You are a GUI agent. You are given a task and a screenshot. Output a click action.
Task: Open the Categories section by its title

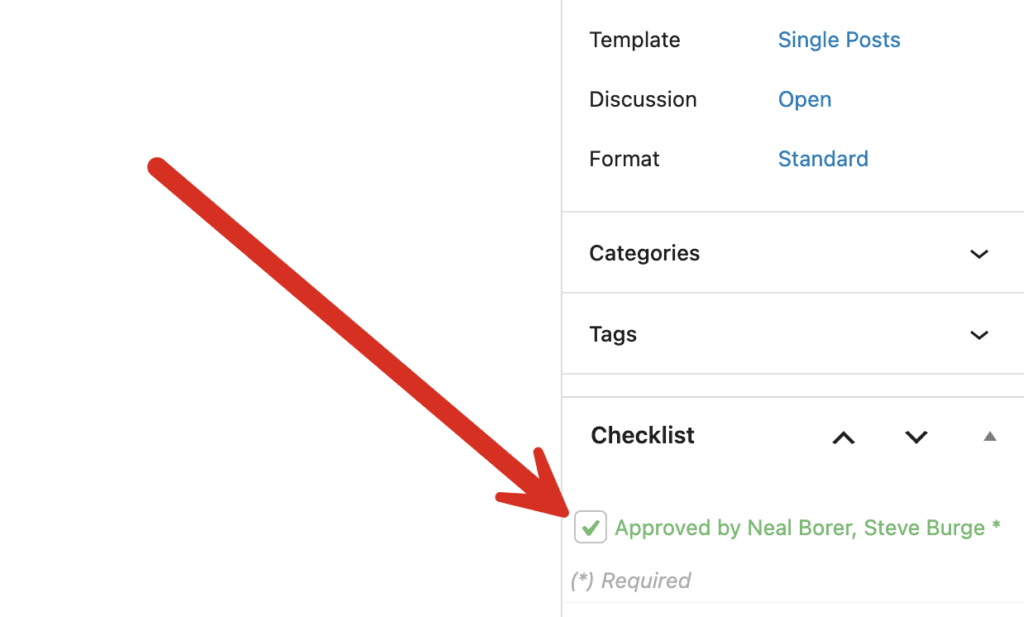(644, 254)
